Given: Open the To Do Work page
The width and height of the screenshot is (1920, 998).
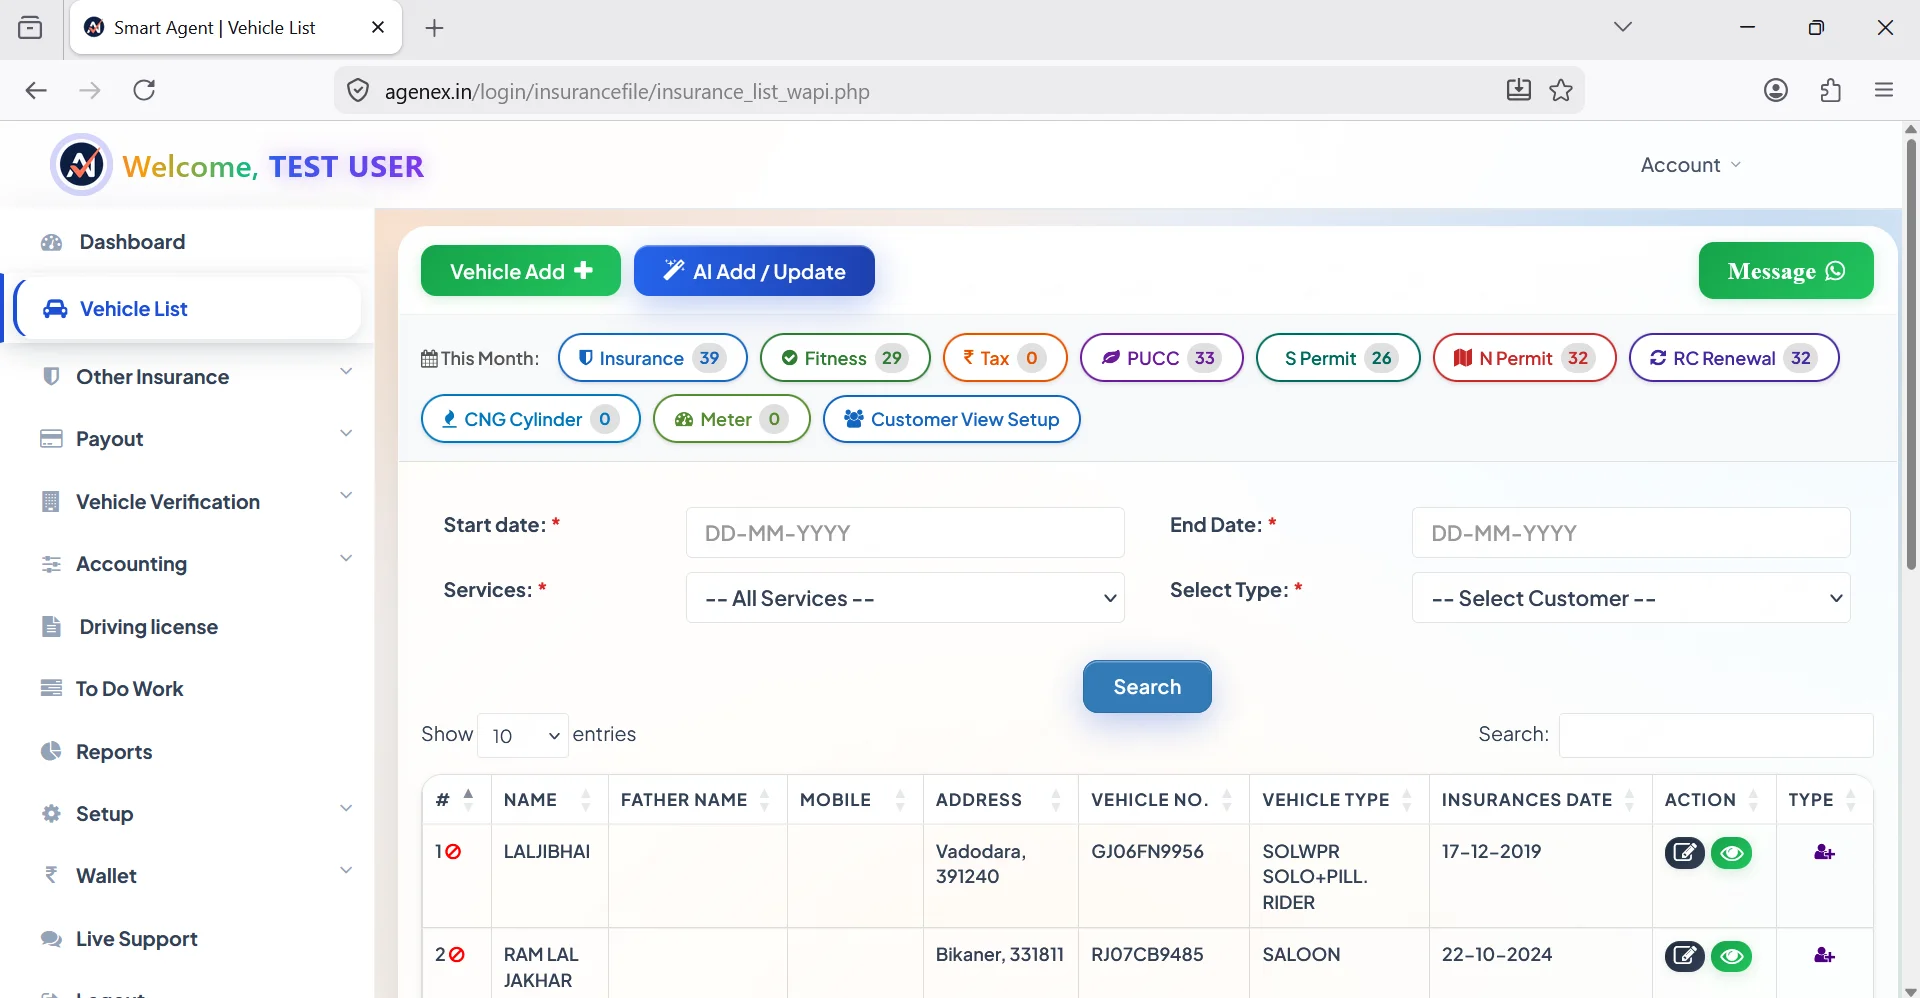Looking at the screenshot, I should [130, 689].
